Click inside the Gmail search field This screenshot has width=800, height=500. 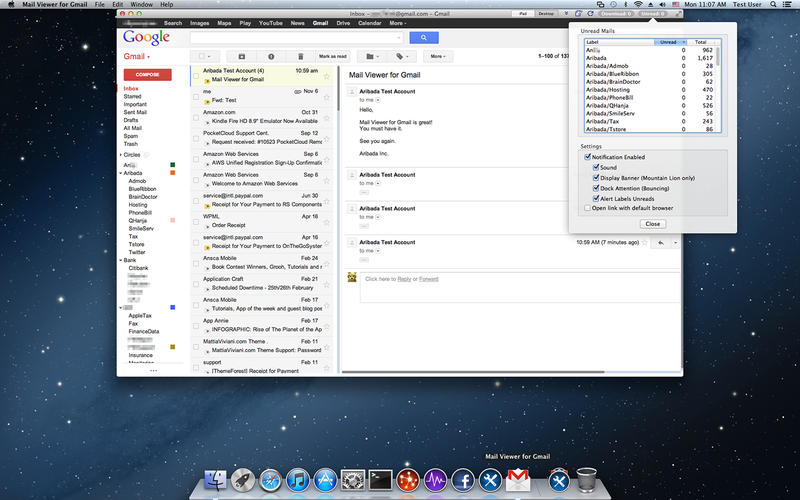(x=296, y=38)
